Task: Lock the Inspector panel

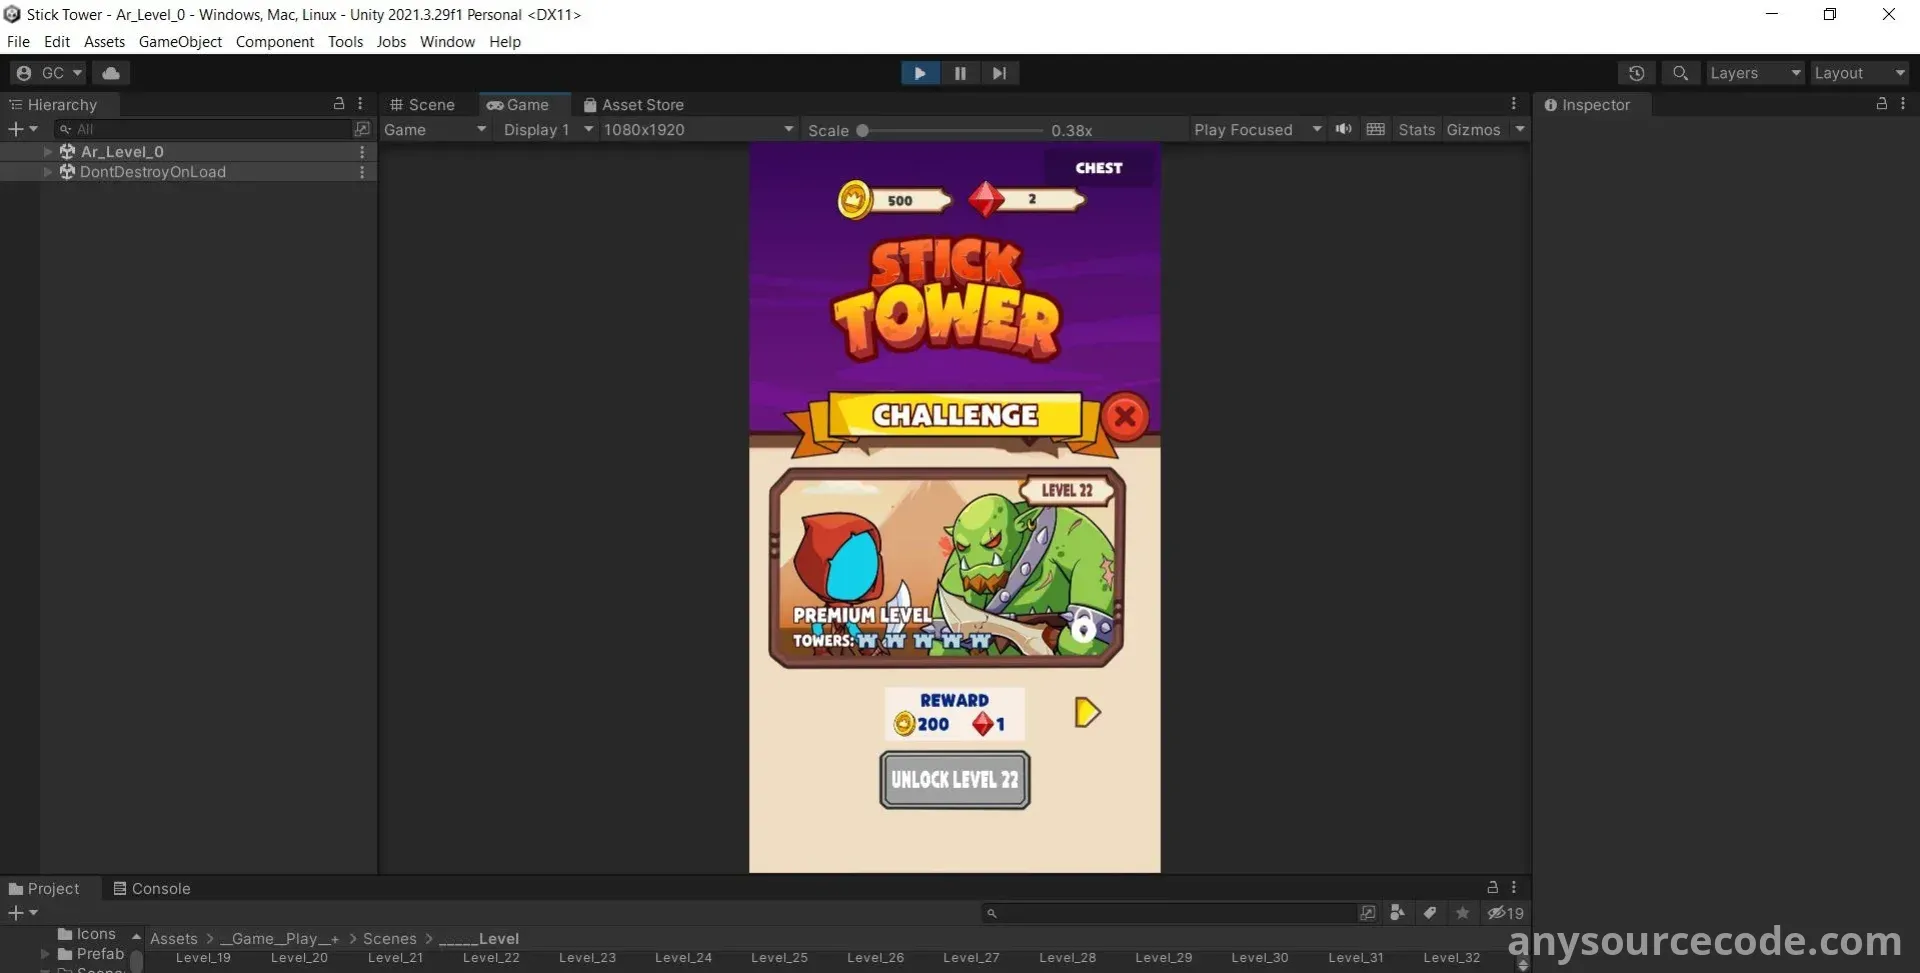Action: point(1881,104)
